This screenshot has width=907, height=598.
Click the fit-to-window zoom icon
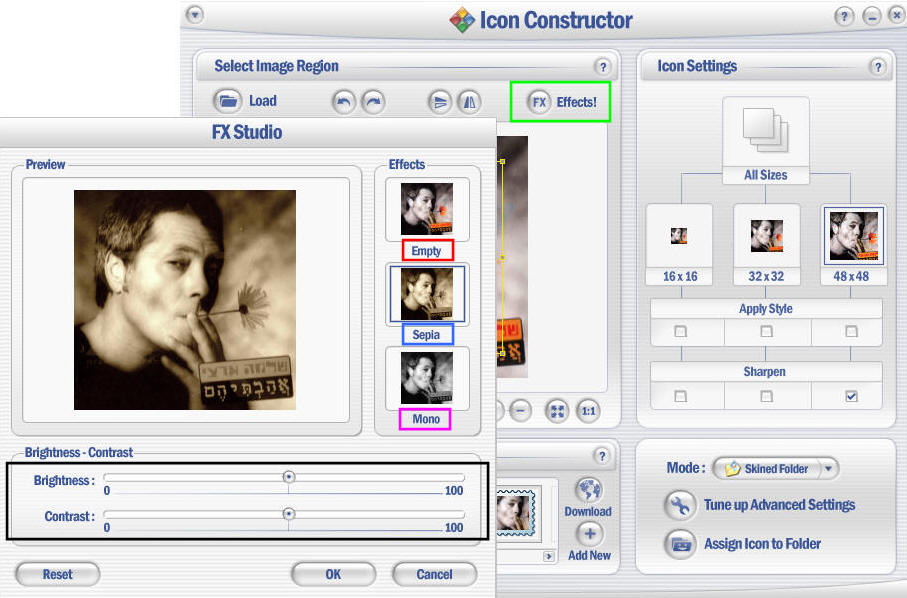556,410
